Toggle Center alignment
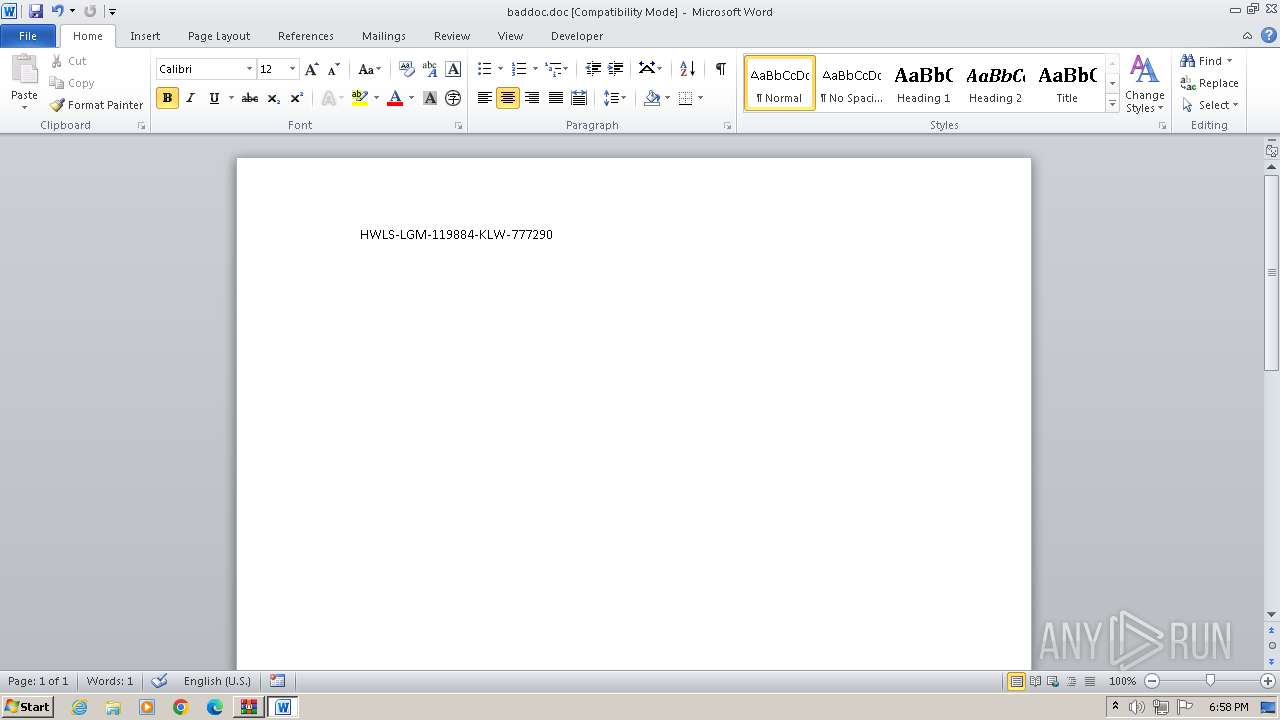Screen dimensions: 1280x720 (x=508, y=98)
